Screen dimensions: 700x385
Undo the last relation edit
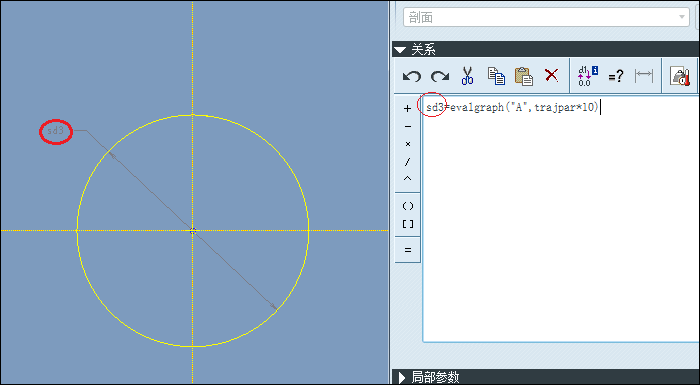[x=411, y=76]
